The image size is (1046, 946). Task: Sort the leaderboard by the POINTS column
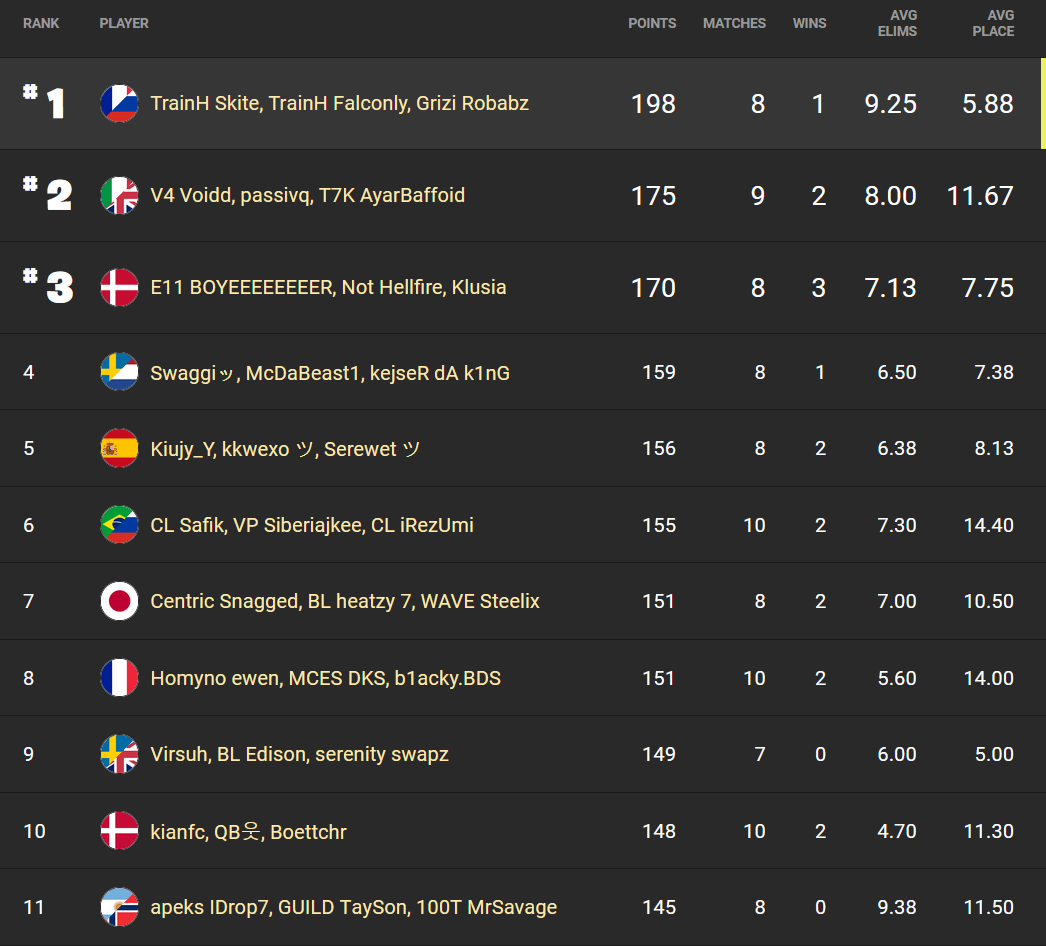(x=652, y=23)
